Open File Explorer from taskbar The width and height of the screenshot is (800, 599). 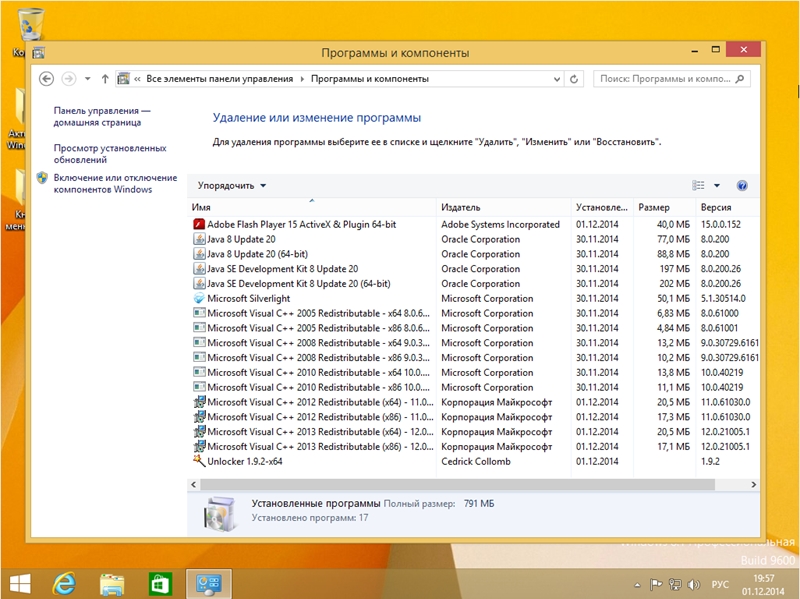[112, 584]
